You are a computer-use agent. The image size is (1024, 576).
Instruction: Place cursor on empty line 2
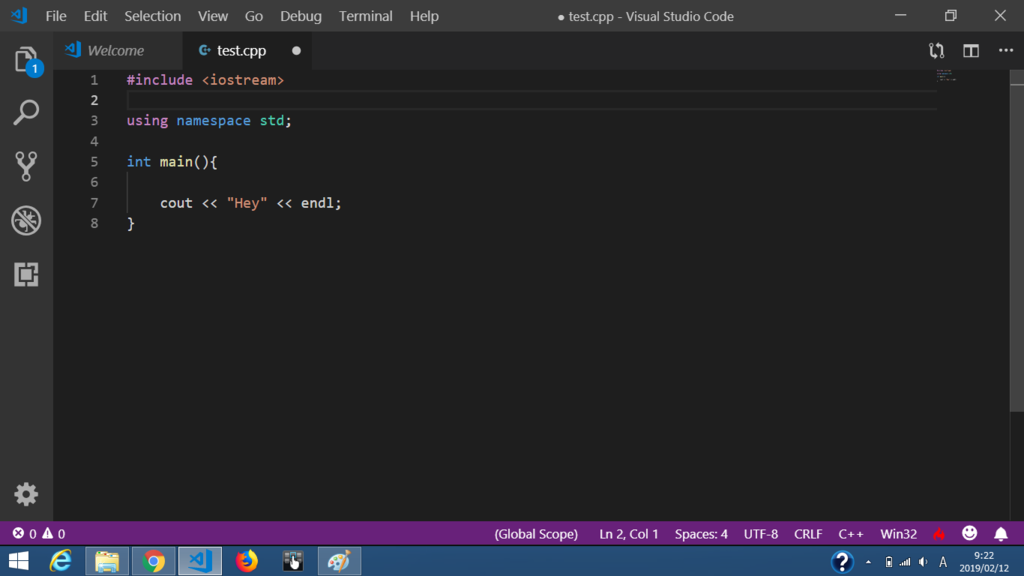pos(532,100)
